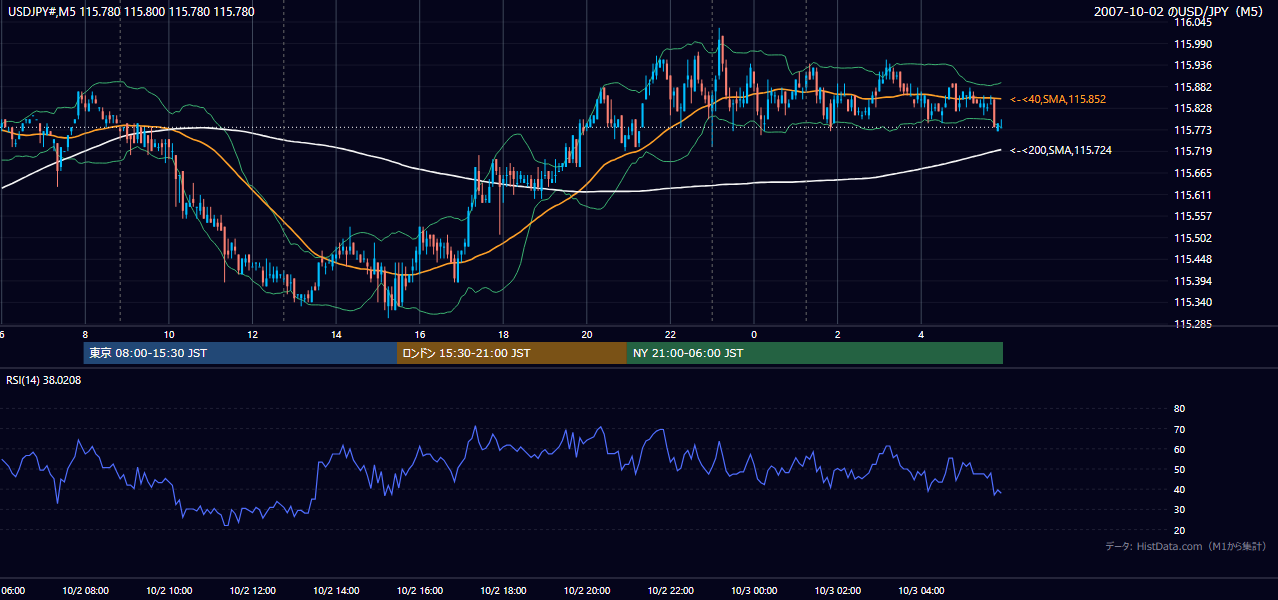Click the white 200,SMA,115.724 label
The height and width of the screenshot is (600, 1278).
coord(1061,151)
